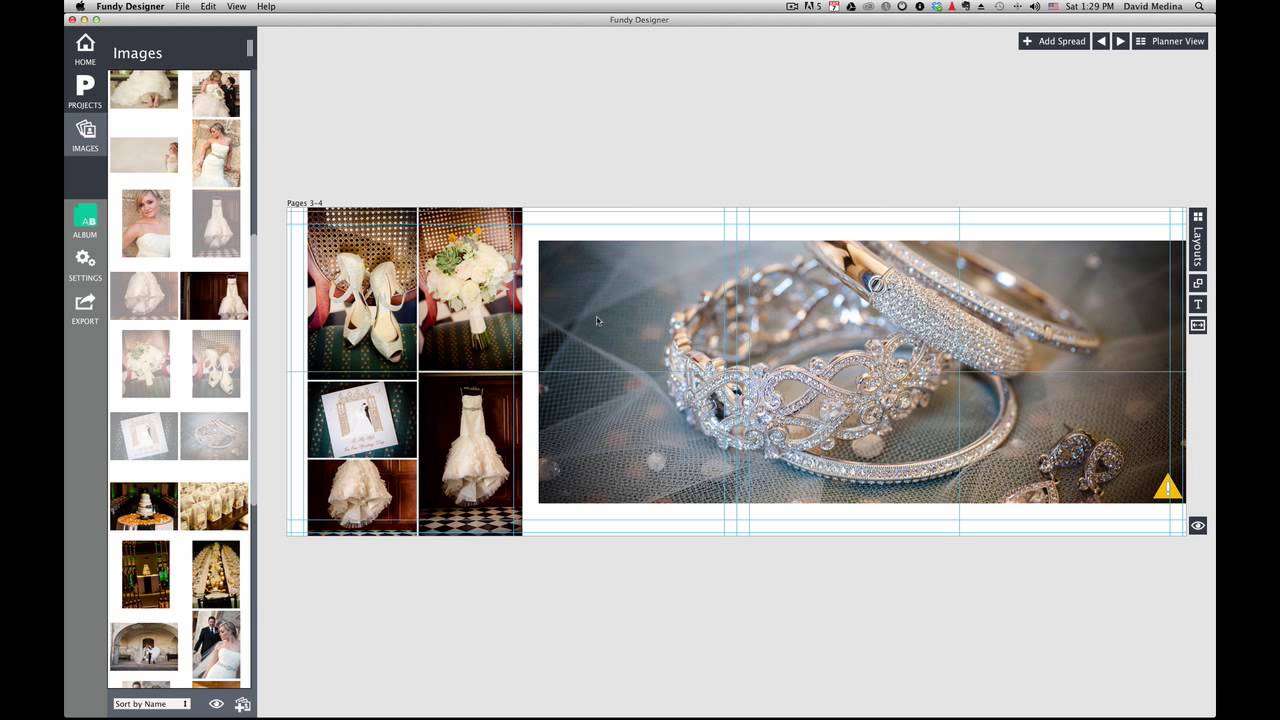Viewport: 1280px width, 720px height.
Task: Click the Add Spread button
Action: click(x=1054, y=41)
